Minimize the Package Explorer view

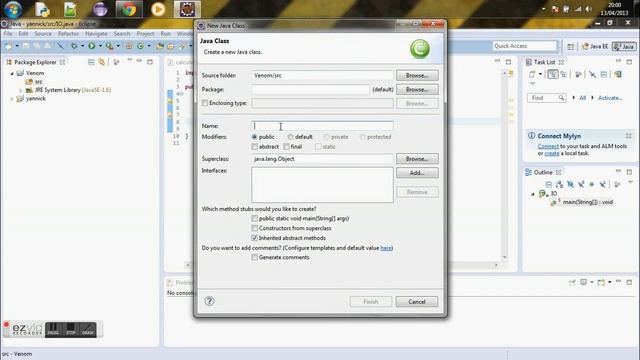[x=139, y=61]
